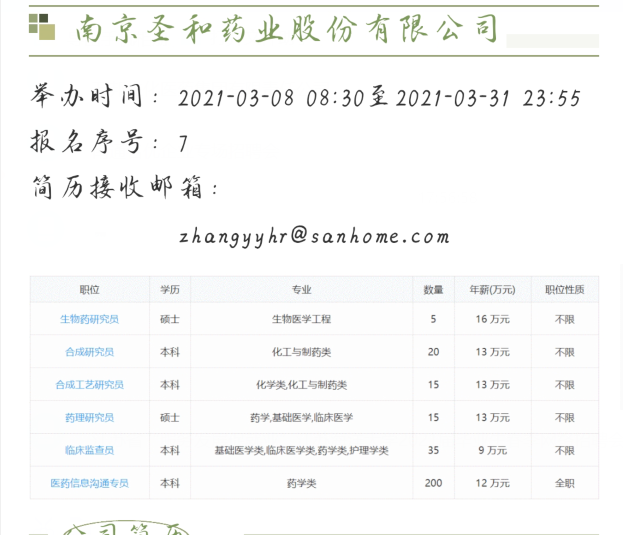Open the 合成研究员 job link

click(89, 352)
